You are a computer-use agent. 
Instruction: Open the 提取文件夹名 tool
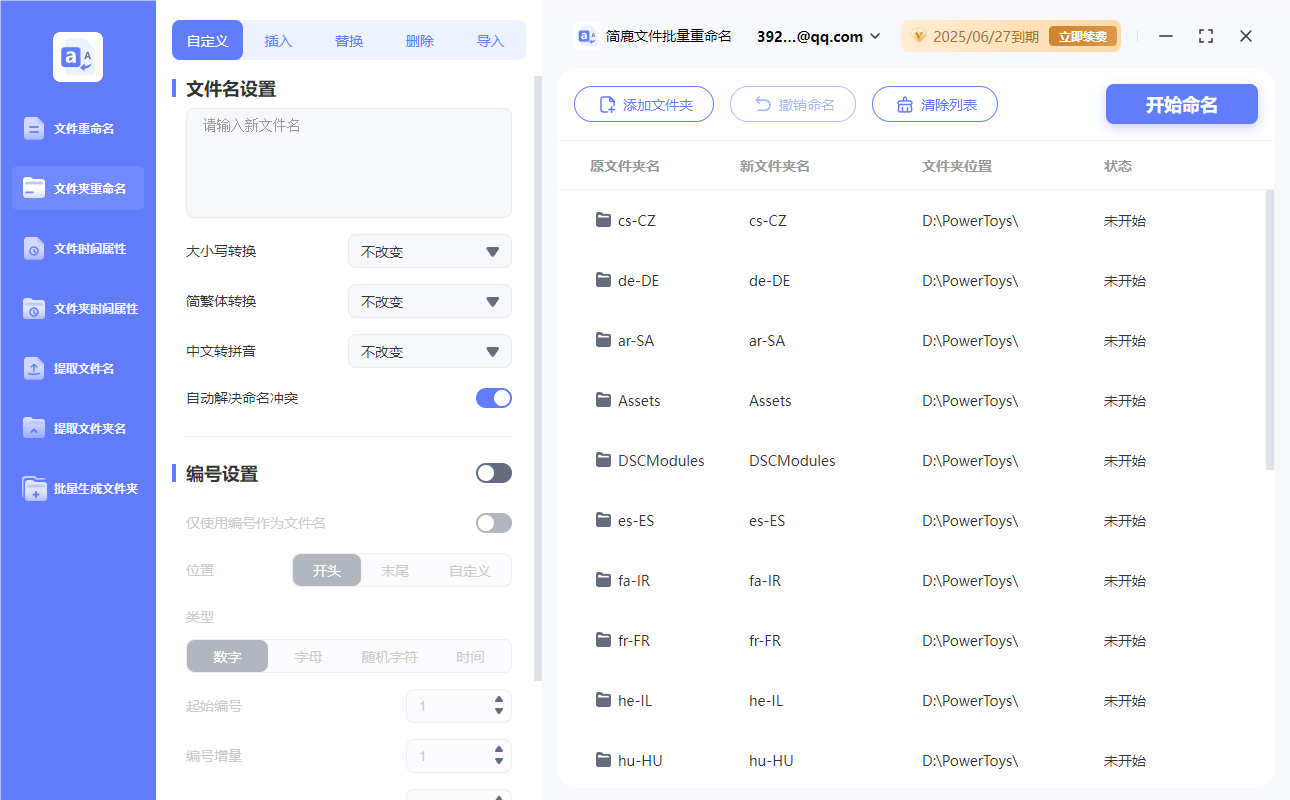(77, 428)
